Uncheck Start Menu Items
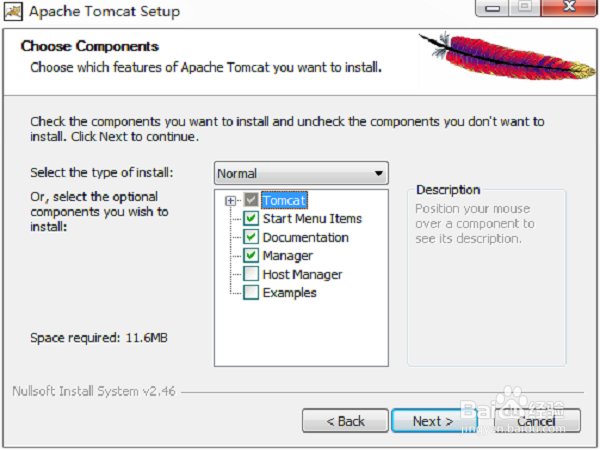The height and width of the screenshot is (450, 600). [251, 218]
